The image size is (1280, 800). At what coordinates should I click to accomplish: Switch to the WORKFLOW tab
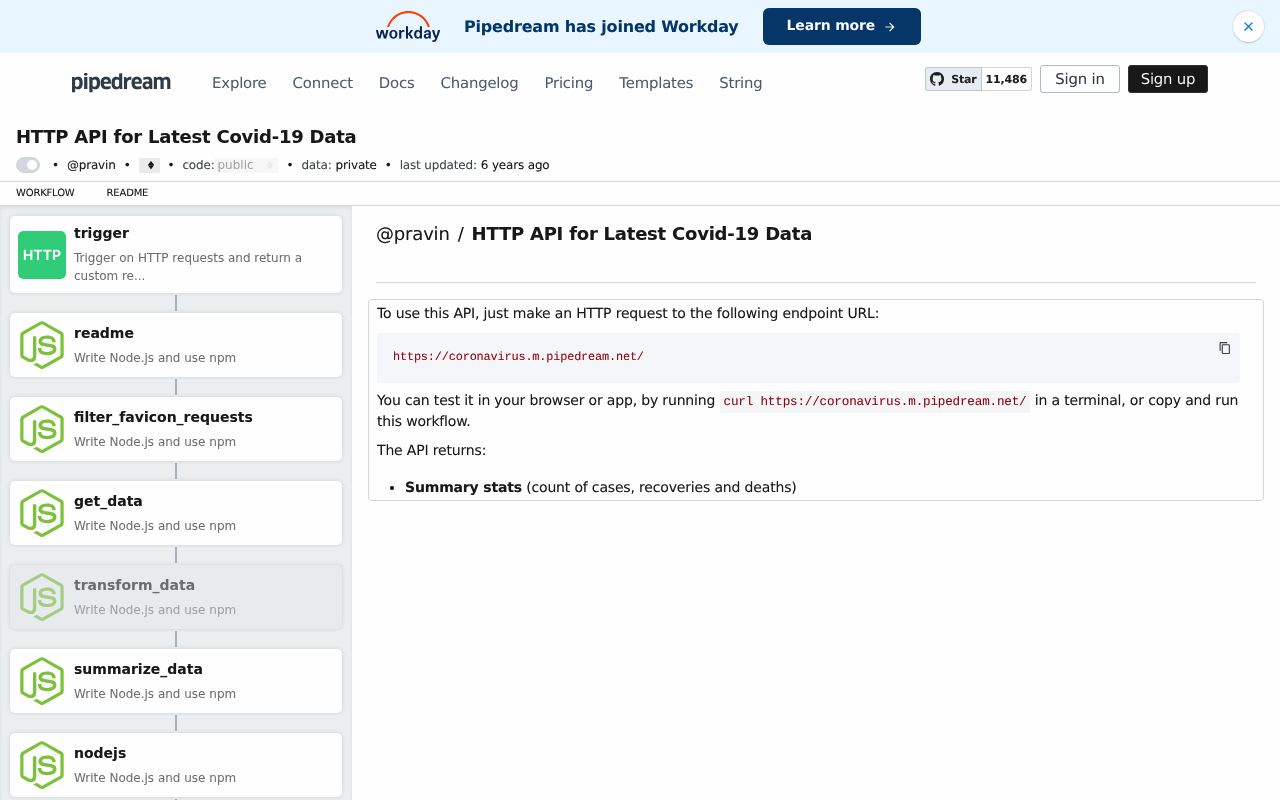click(45, 193)
